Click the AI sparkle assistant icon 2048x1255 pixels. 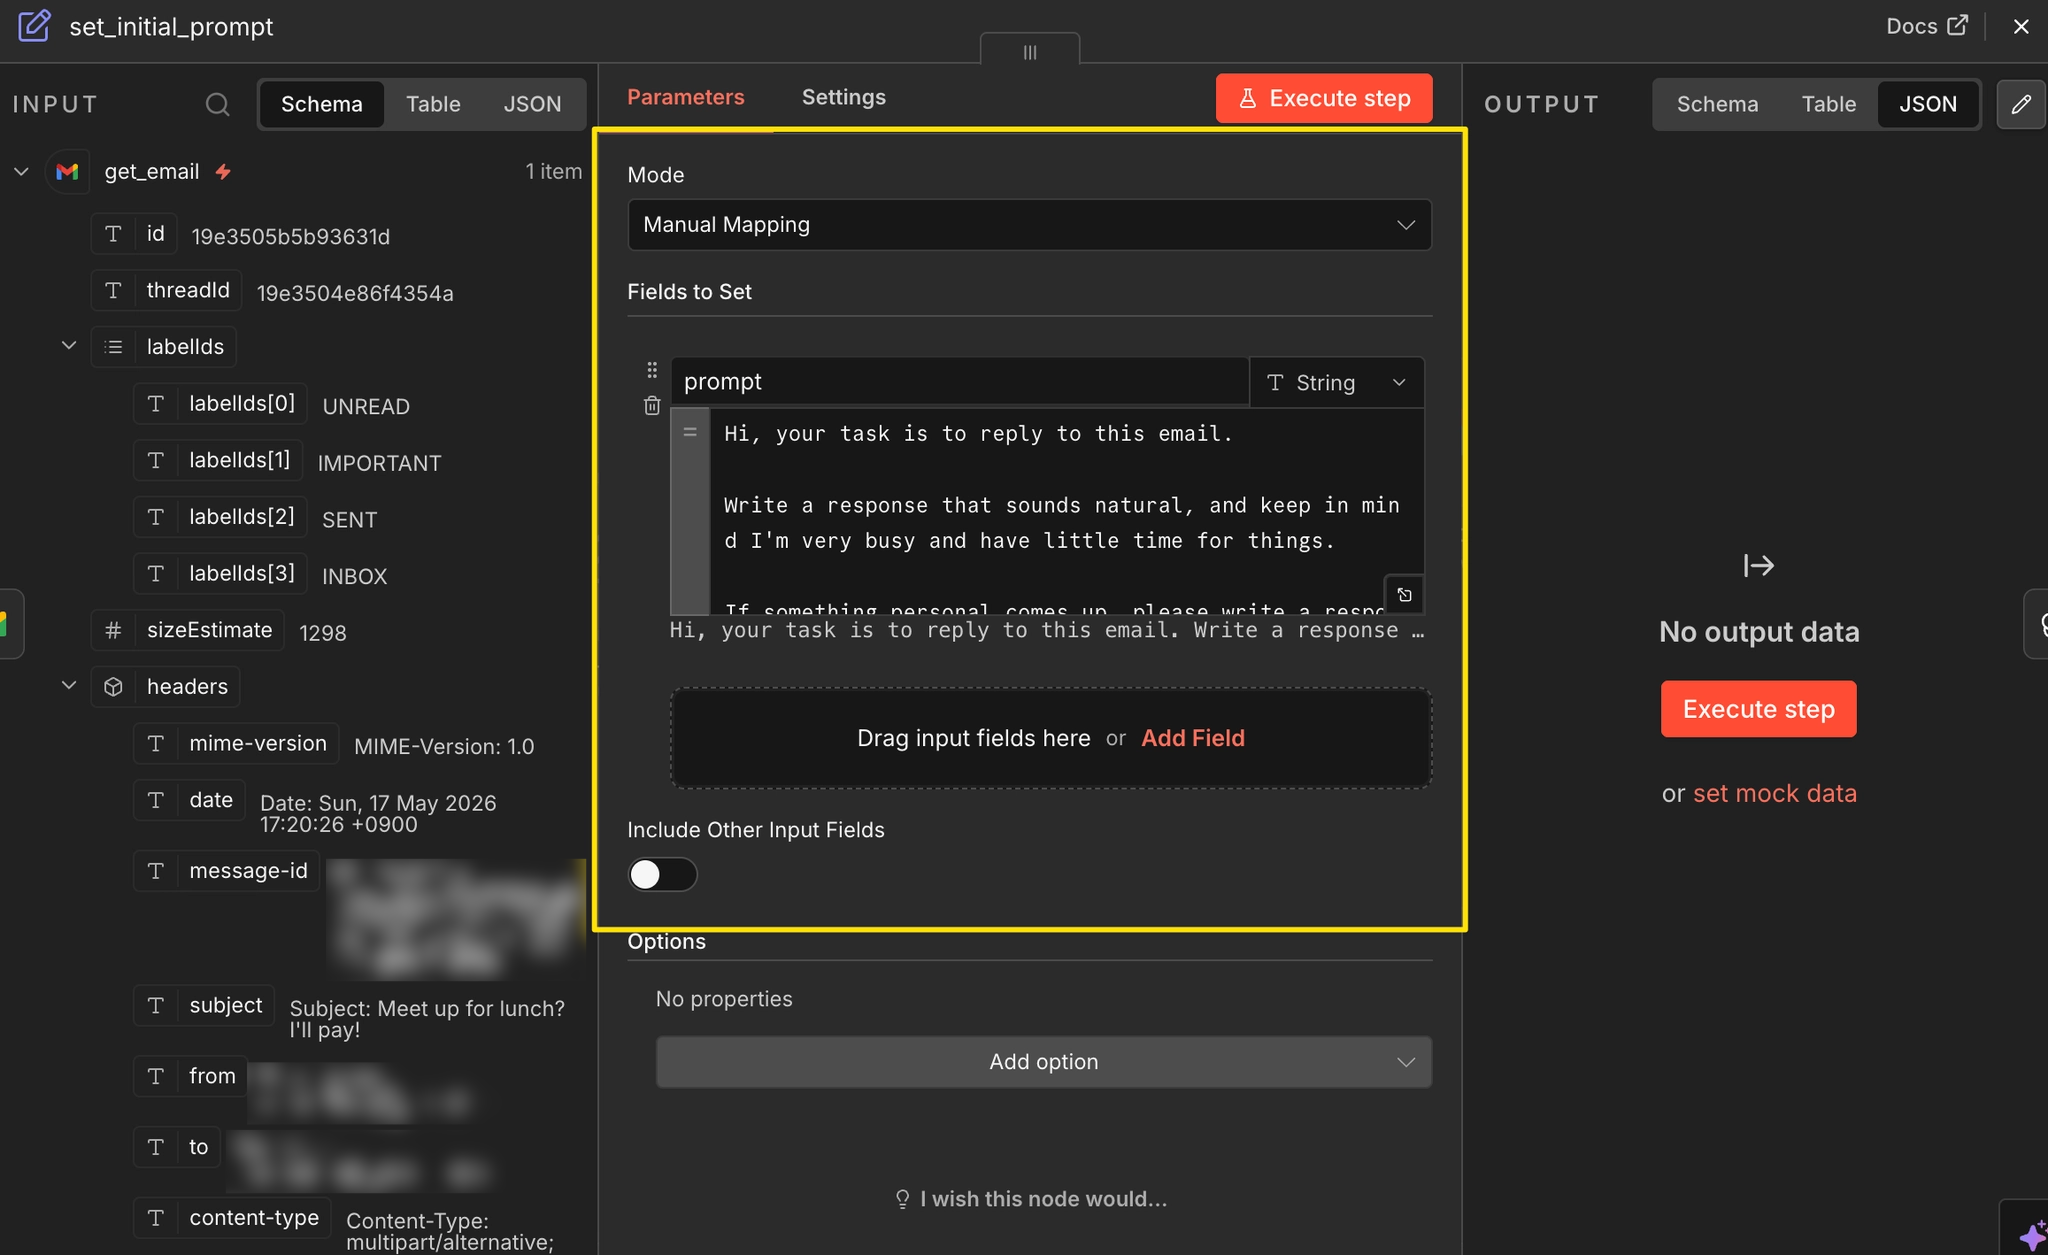point(2031,1235)
